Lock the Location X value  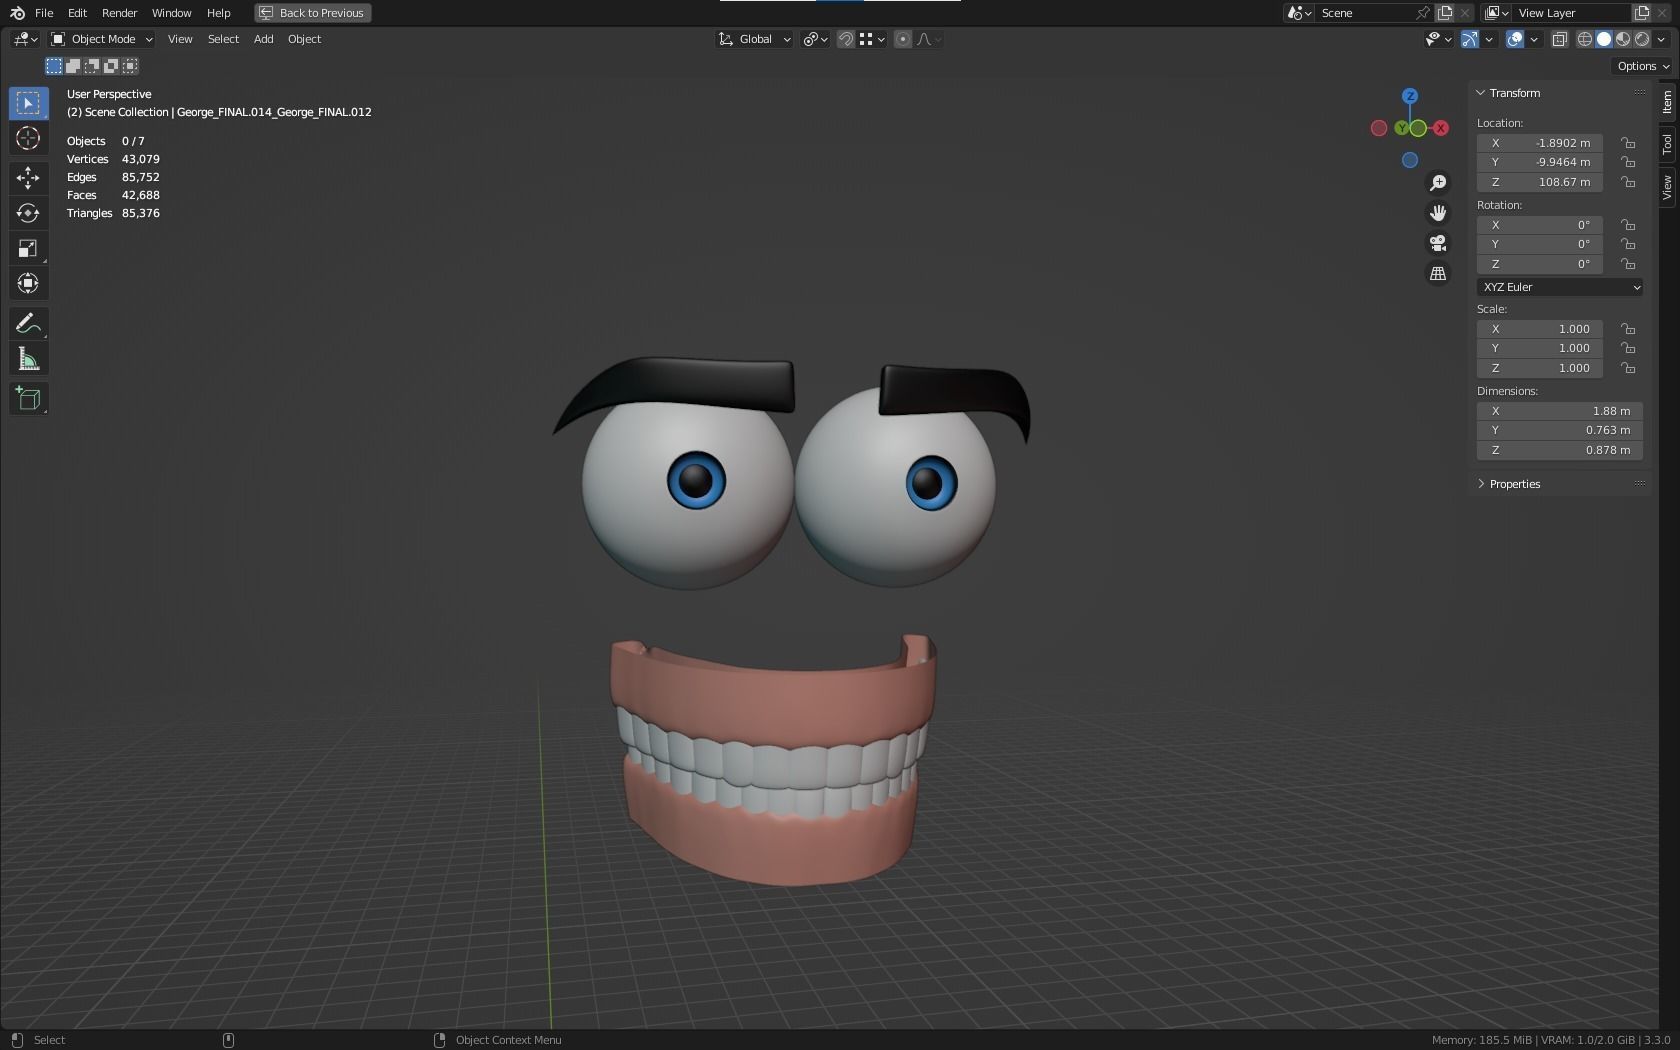[x=1628, y=143]
